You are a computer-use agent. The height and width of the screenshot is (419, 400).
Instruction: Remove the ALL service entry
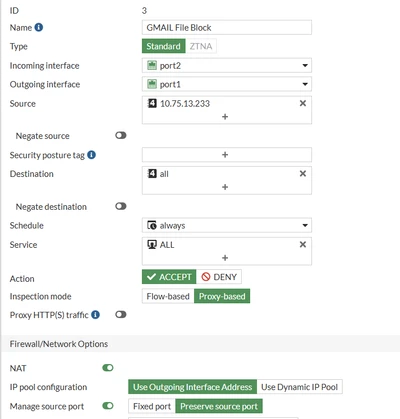click(303, 245)
